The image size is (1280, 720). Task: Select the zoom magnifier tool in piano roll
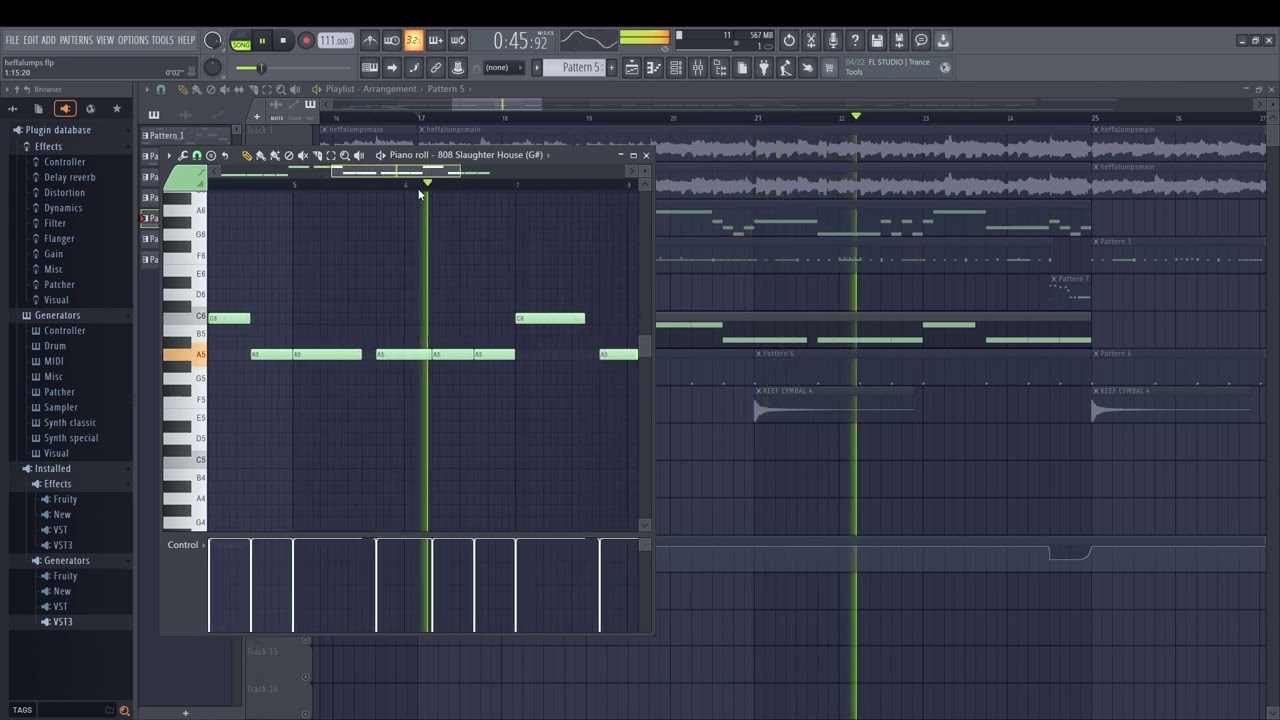[345, 156]
